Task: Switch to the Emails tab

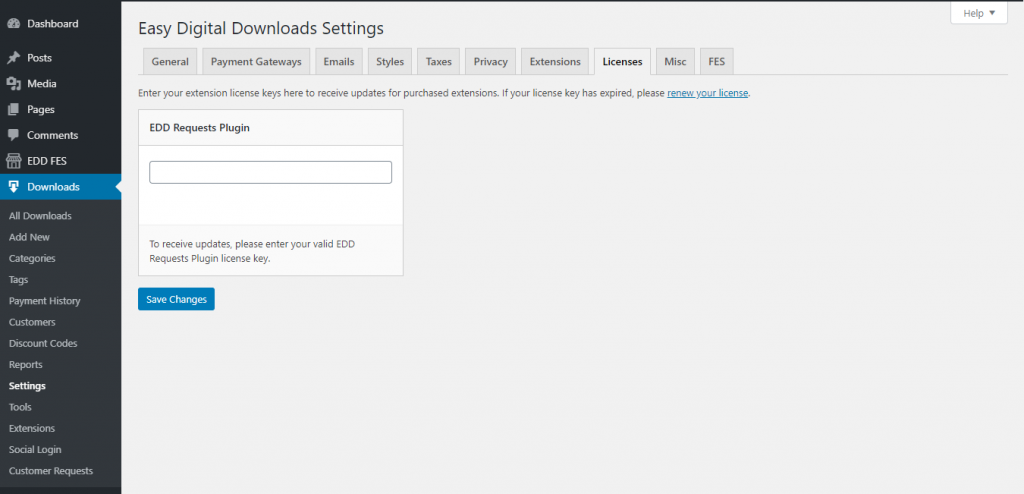Action: pos(339,61)
